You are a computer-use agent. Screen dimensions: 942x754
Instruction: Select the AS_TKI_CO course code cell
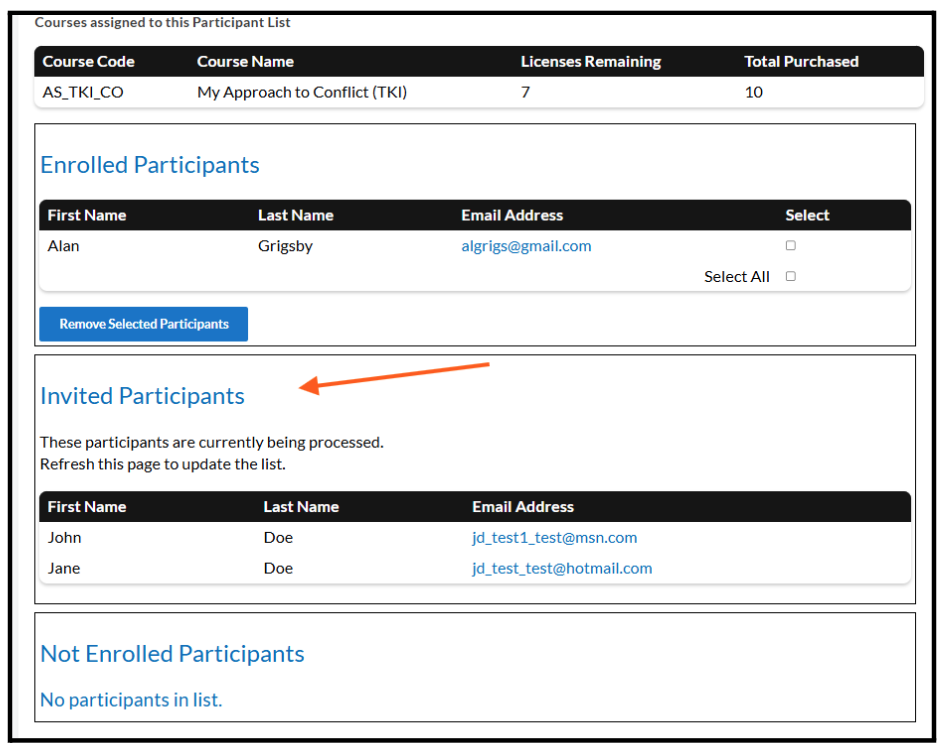coord(83,92)
